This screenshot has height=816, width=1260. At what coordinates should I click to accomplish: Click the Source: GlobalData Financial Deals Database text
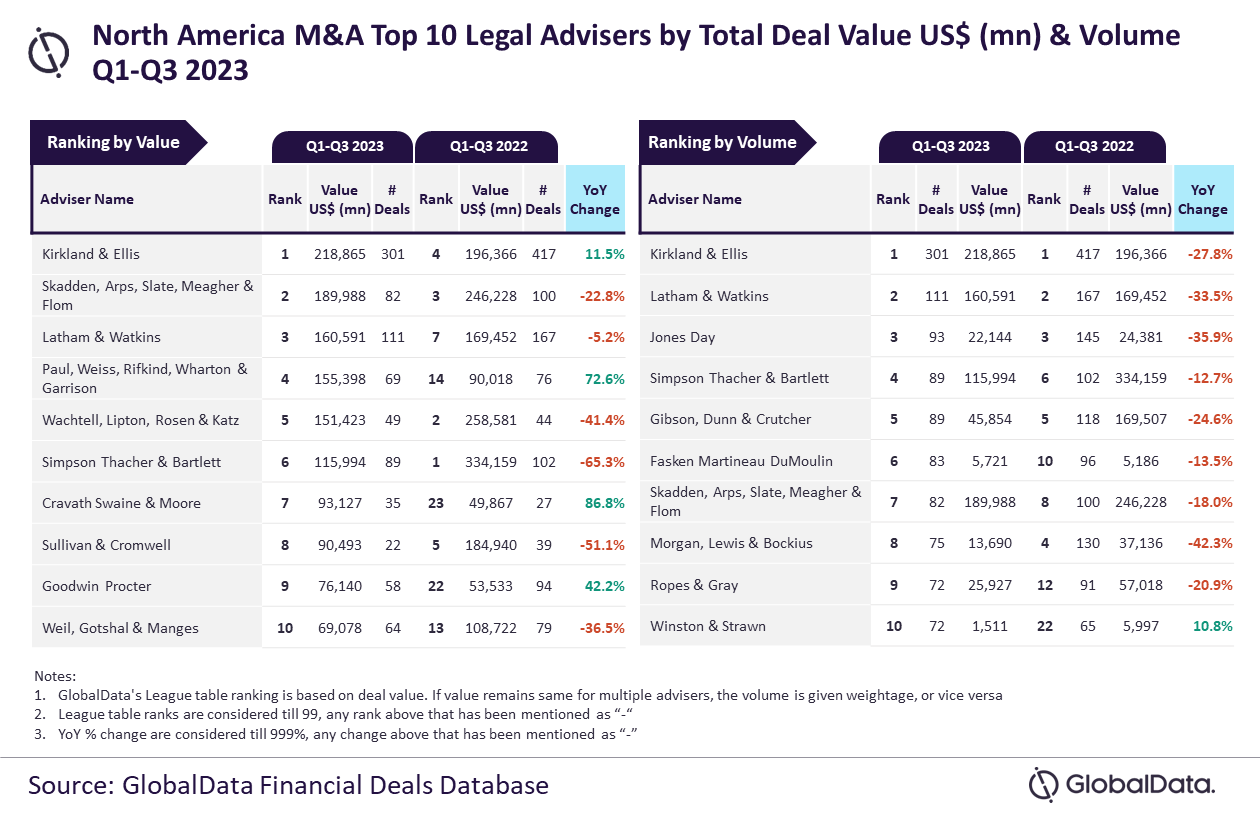[288, 784]
